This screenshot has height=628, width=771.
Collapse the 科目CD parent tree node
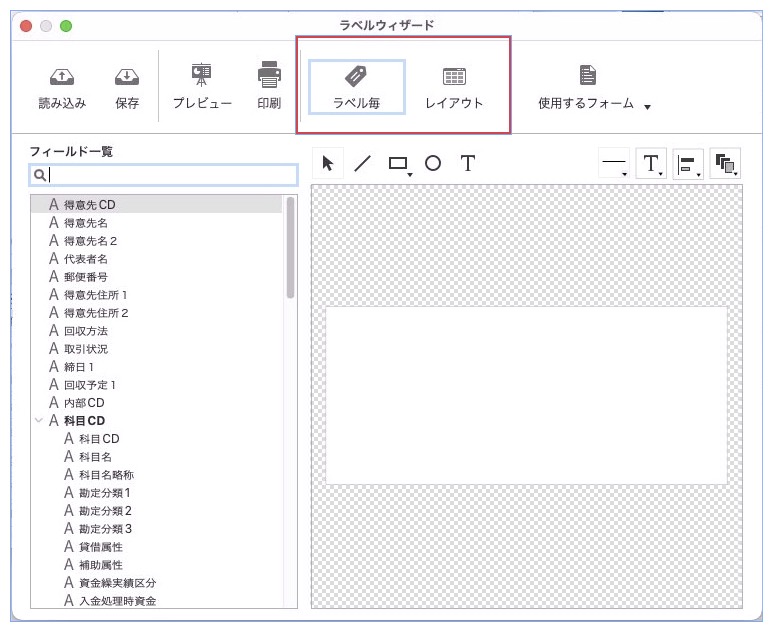(39, 421)
